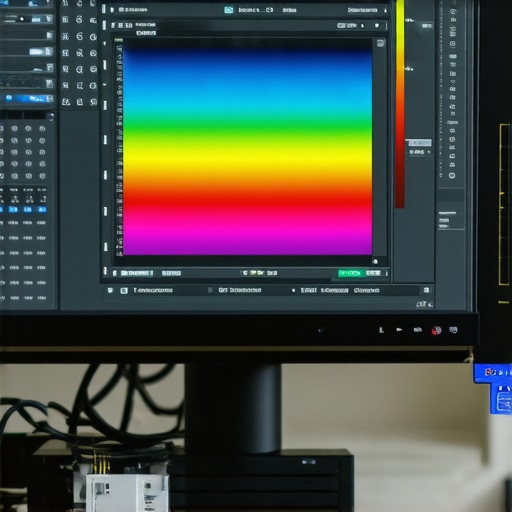Screen dimensions: 512x512
Task: Click the rainbow gradient canvas preview
Action: [x=247, y=151]
